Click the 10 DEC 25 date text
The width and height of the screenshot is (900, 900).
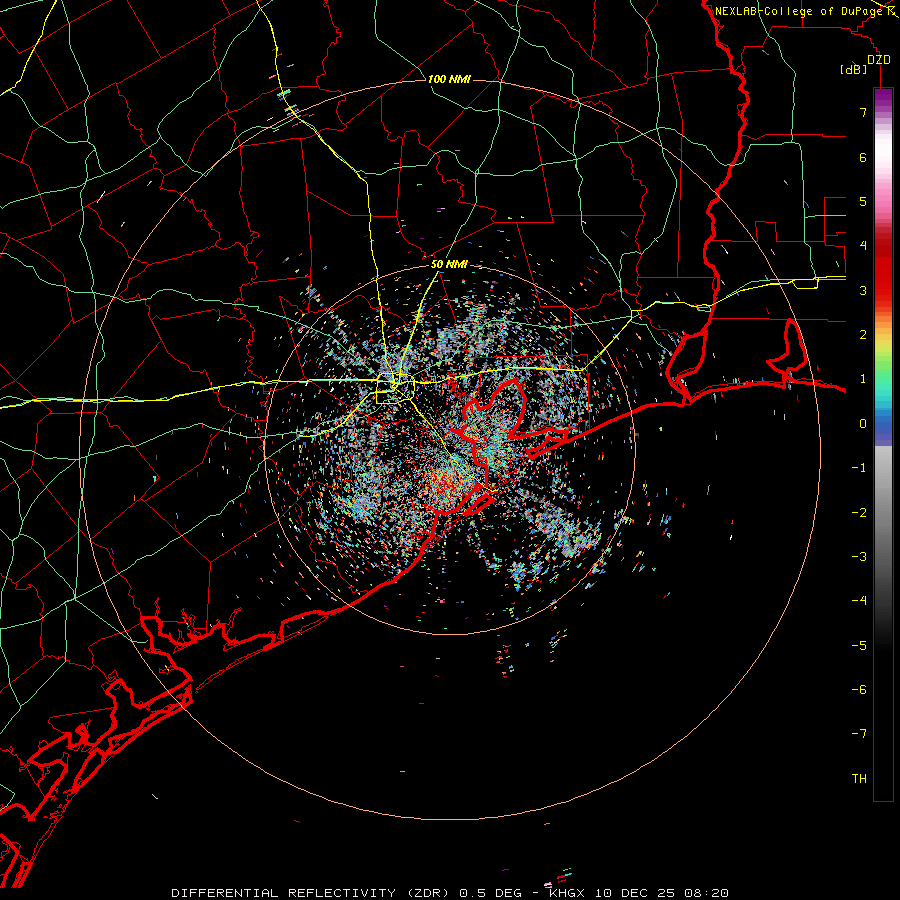tap(635, 893)
